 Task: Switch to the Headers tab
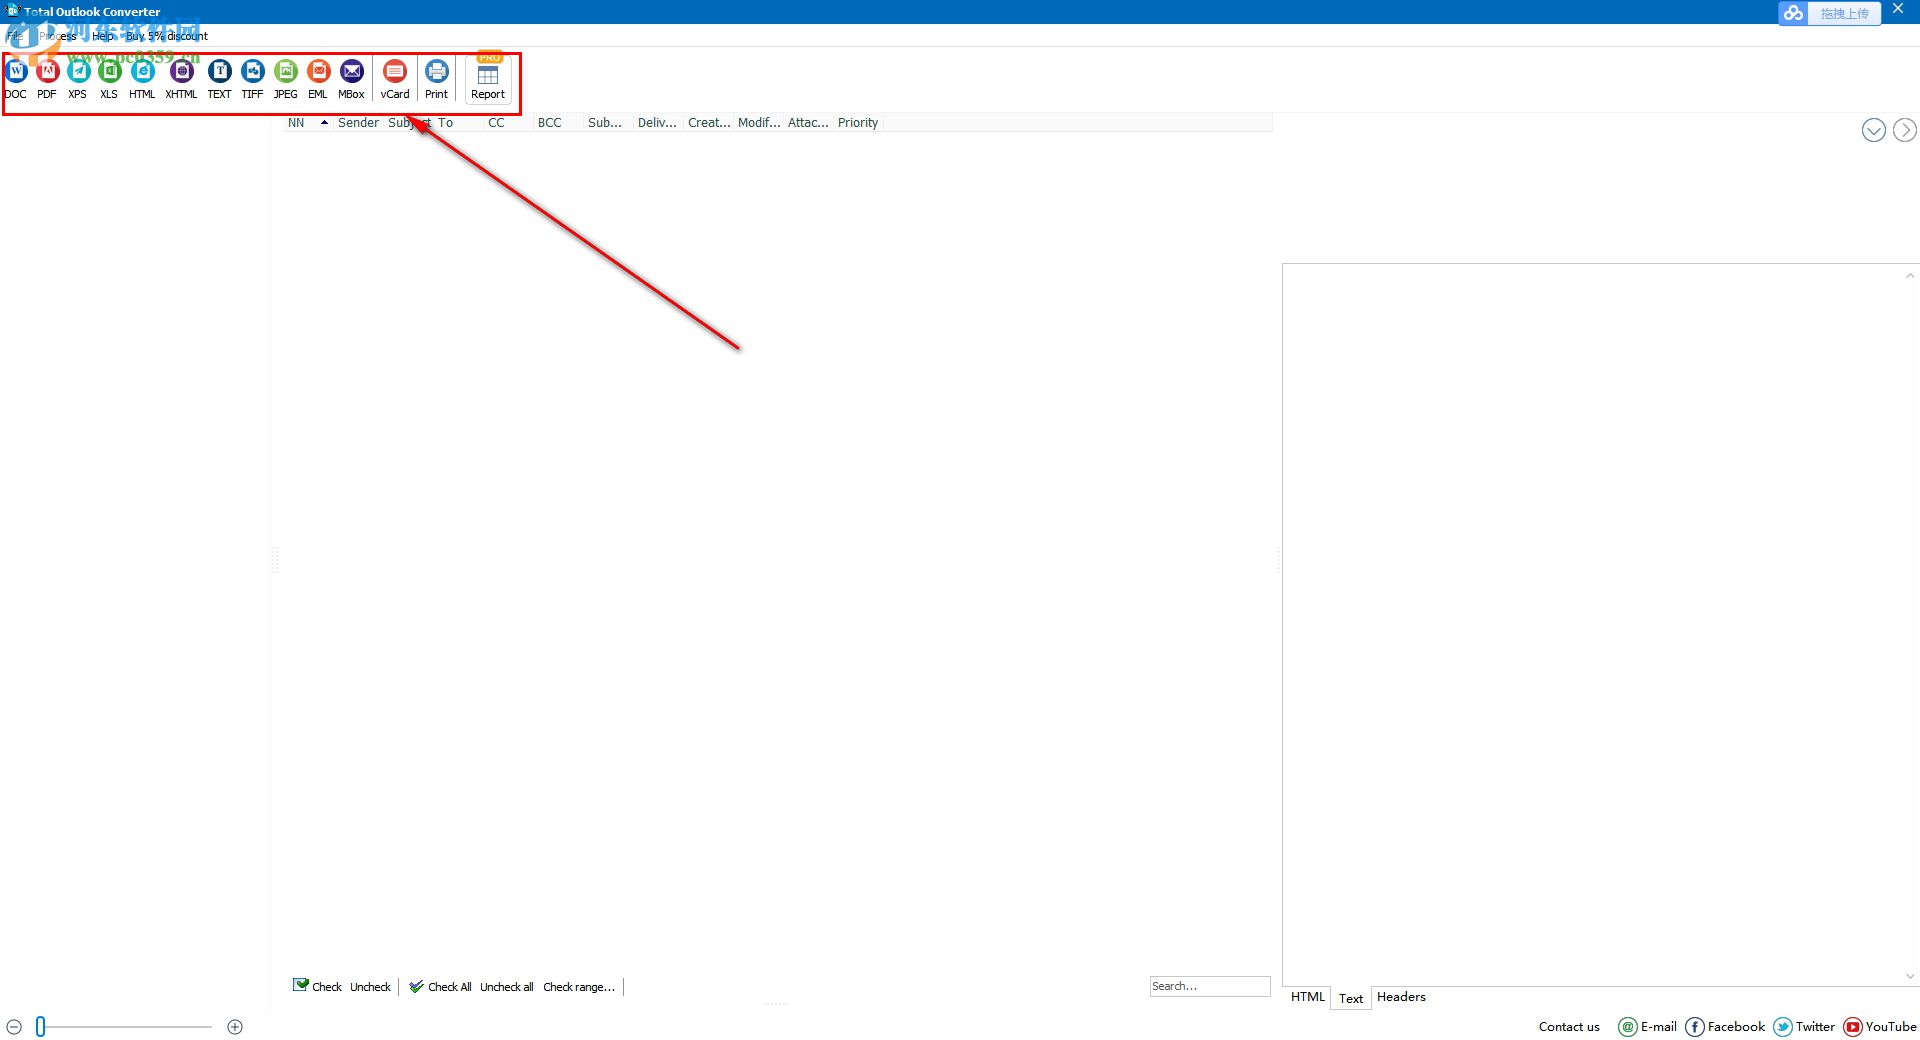click(x=1400, y=996)
